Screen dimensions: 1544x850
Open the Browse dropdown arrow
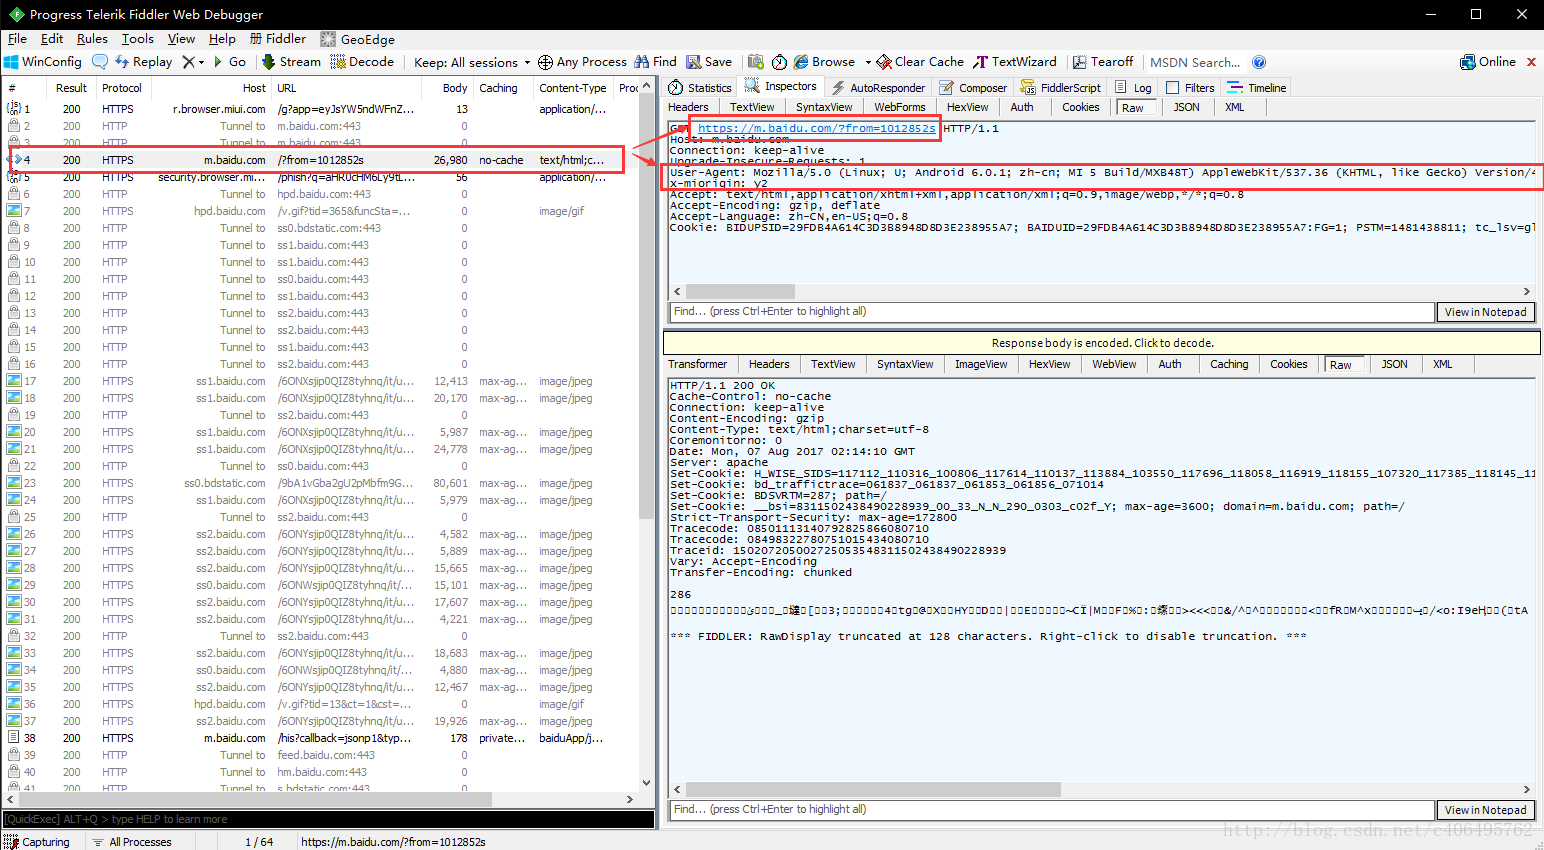pyautogui.click(x=868, y=62)
